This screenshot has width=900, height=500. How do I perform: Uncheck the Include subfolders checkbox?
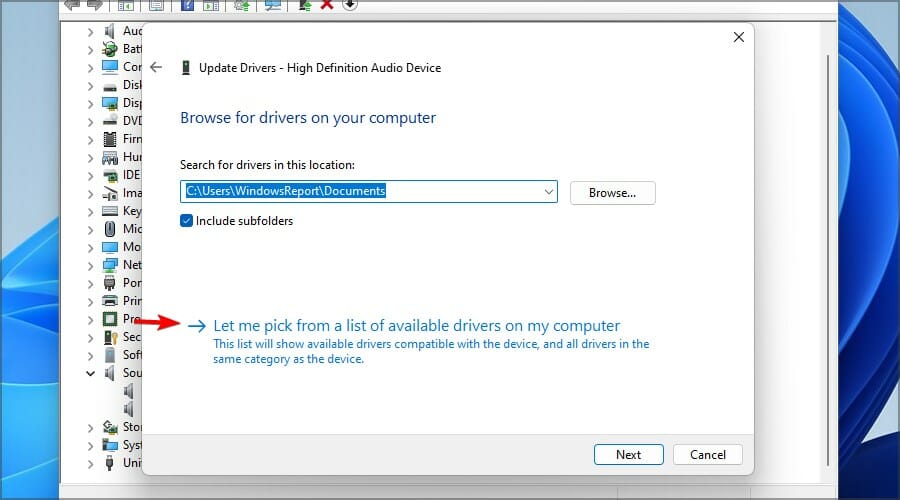point(186,220)
